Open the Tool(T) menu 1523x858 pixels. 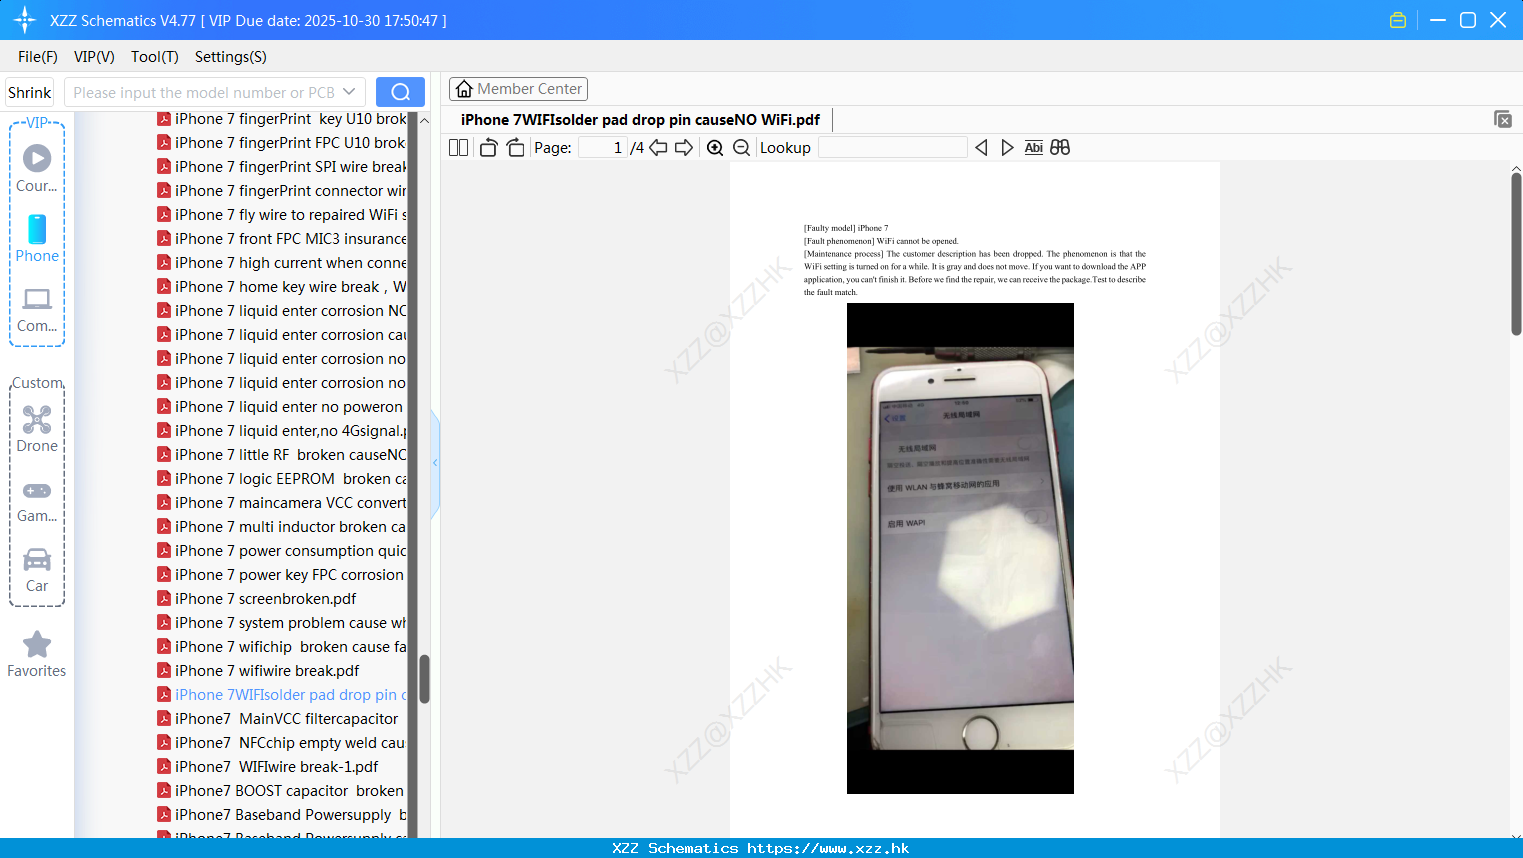(x=155, y=57)
